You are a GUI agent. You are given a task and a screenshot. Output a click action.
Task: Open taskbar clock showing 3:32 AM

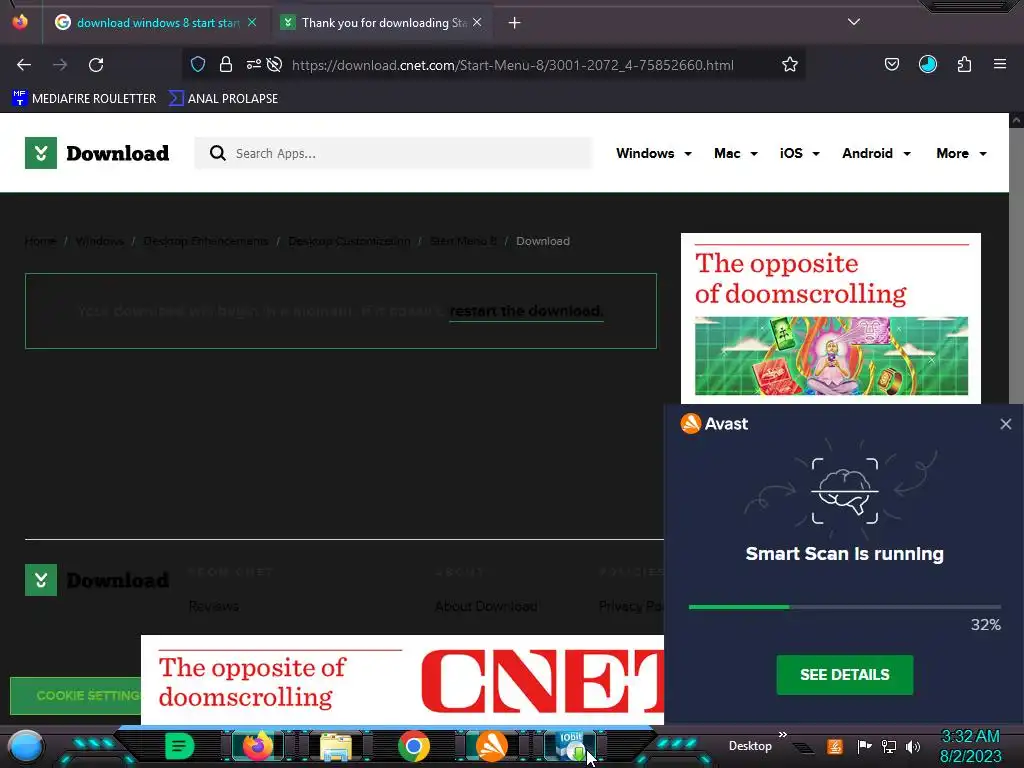coord(970,746)
